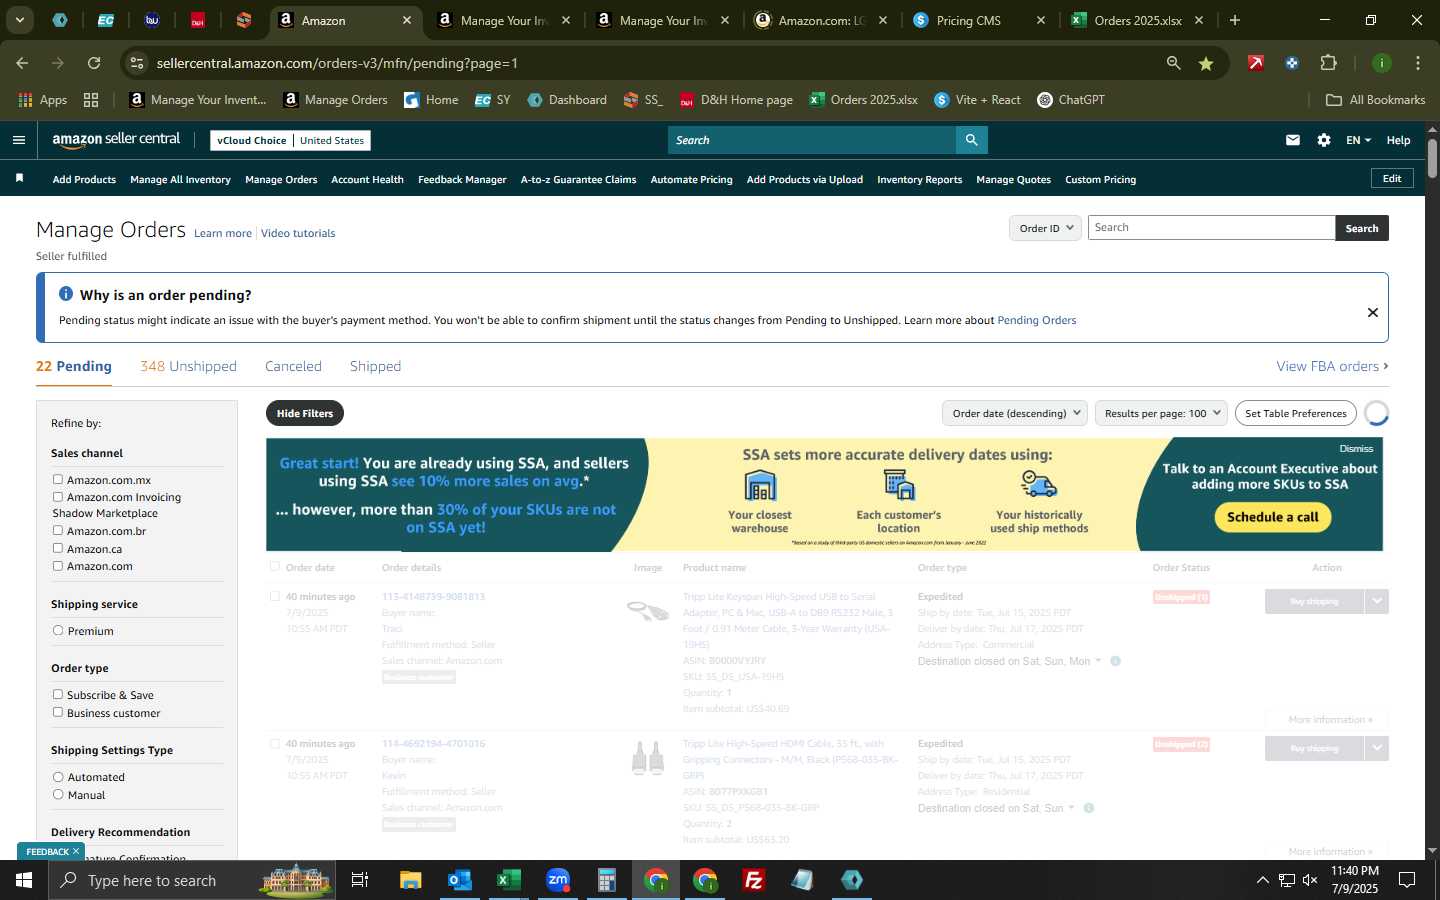The width and height of the screenshot is (1440, 900).
Task: Open the EN language dropdown
Action: [1358, 140]
